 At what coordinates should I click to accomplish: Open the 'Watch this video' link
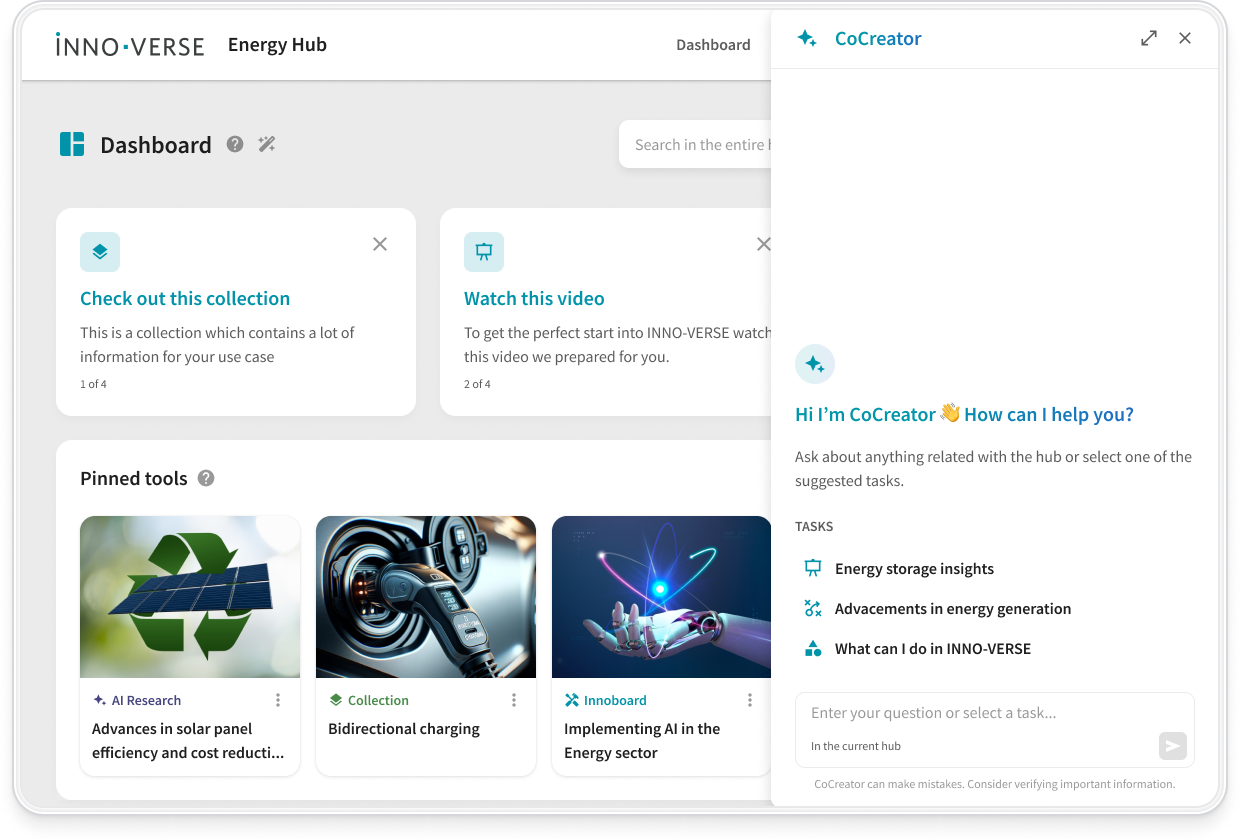(x=534, y=298)
